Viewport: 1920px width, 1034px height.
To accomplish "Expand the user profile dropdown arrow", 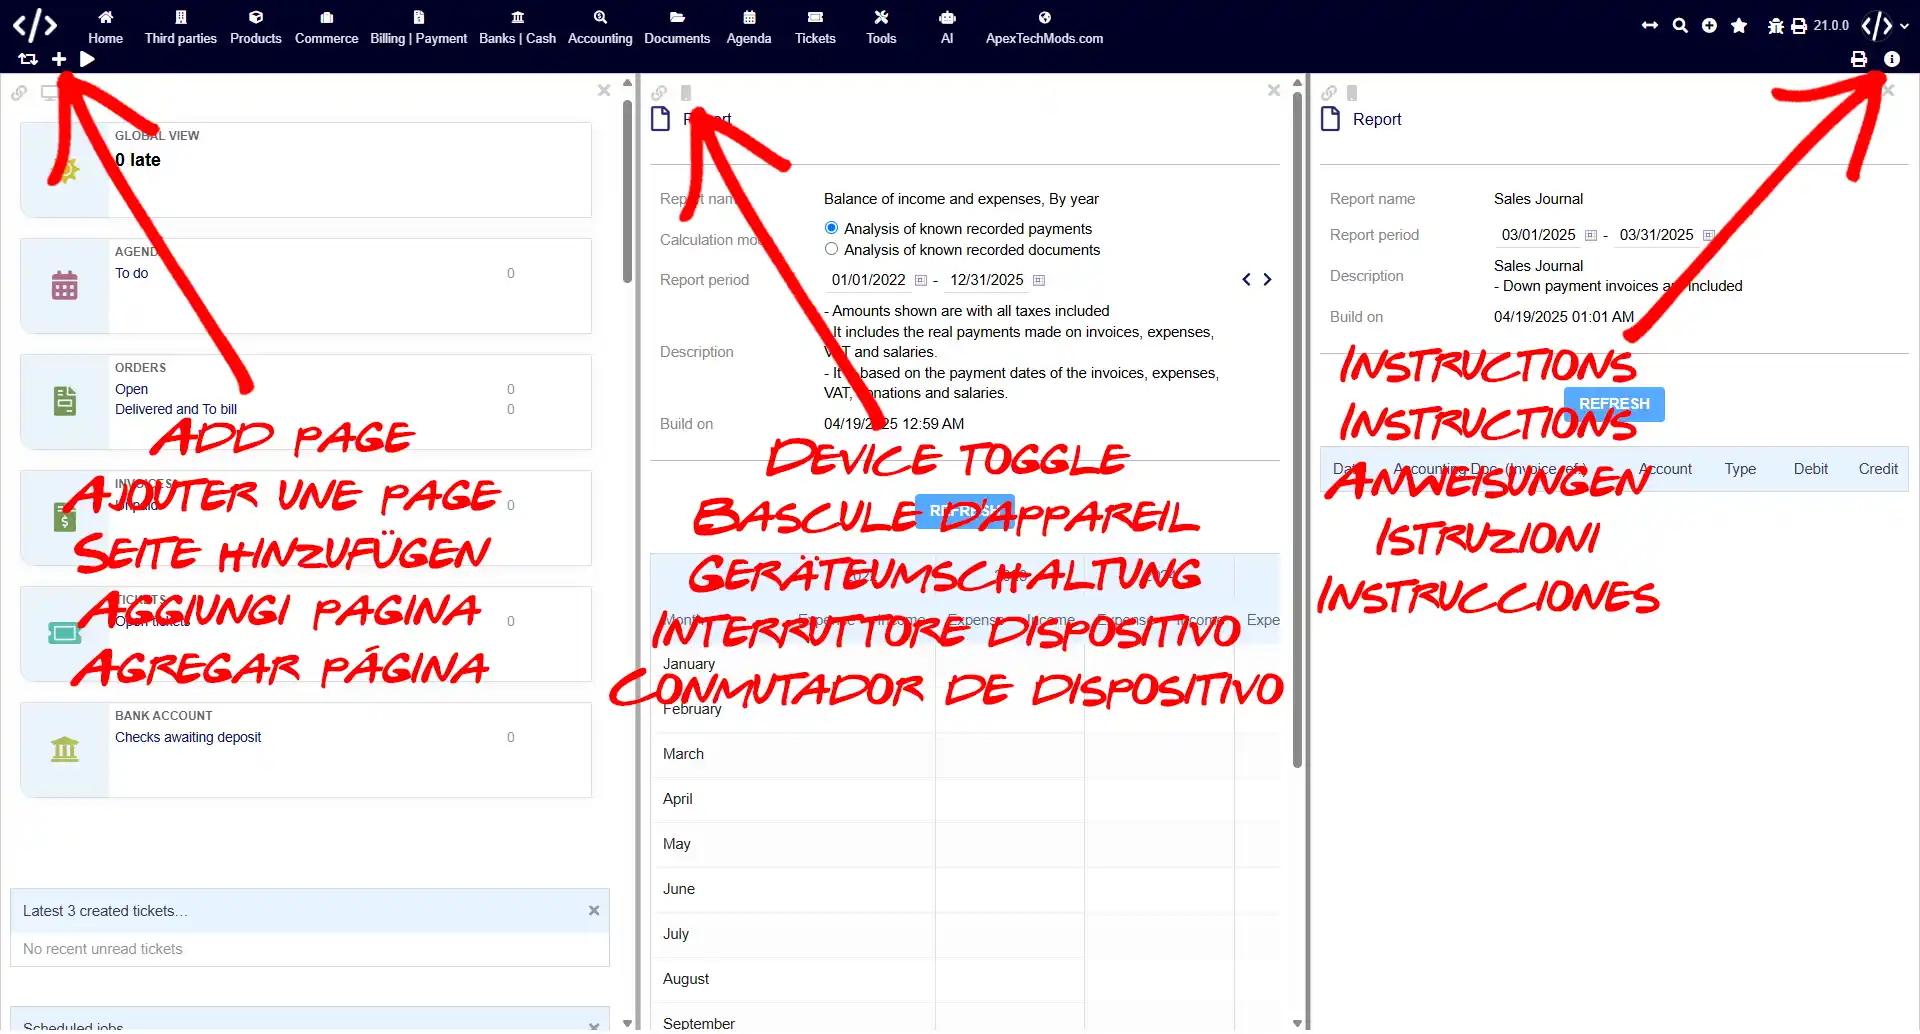I will (x=1904, y=27).
